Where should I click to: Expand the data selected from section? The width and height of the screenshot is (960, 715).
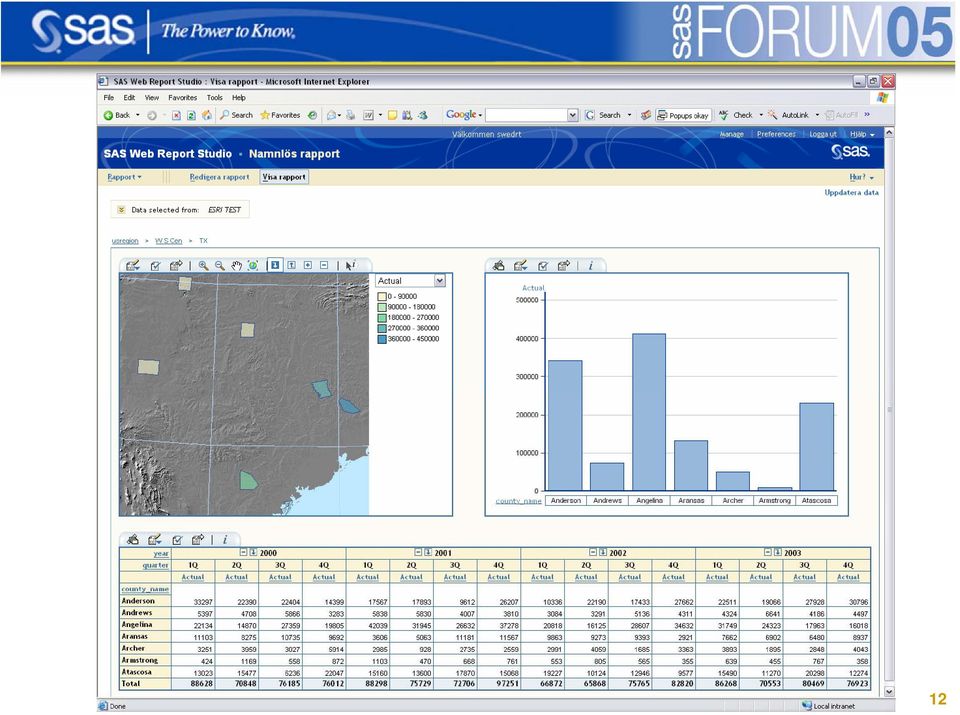[121, 210]
